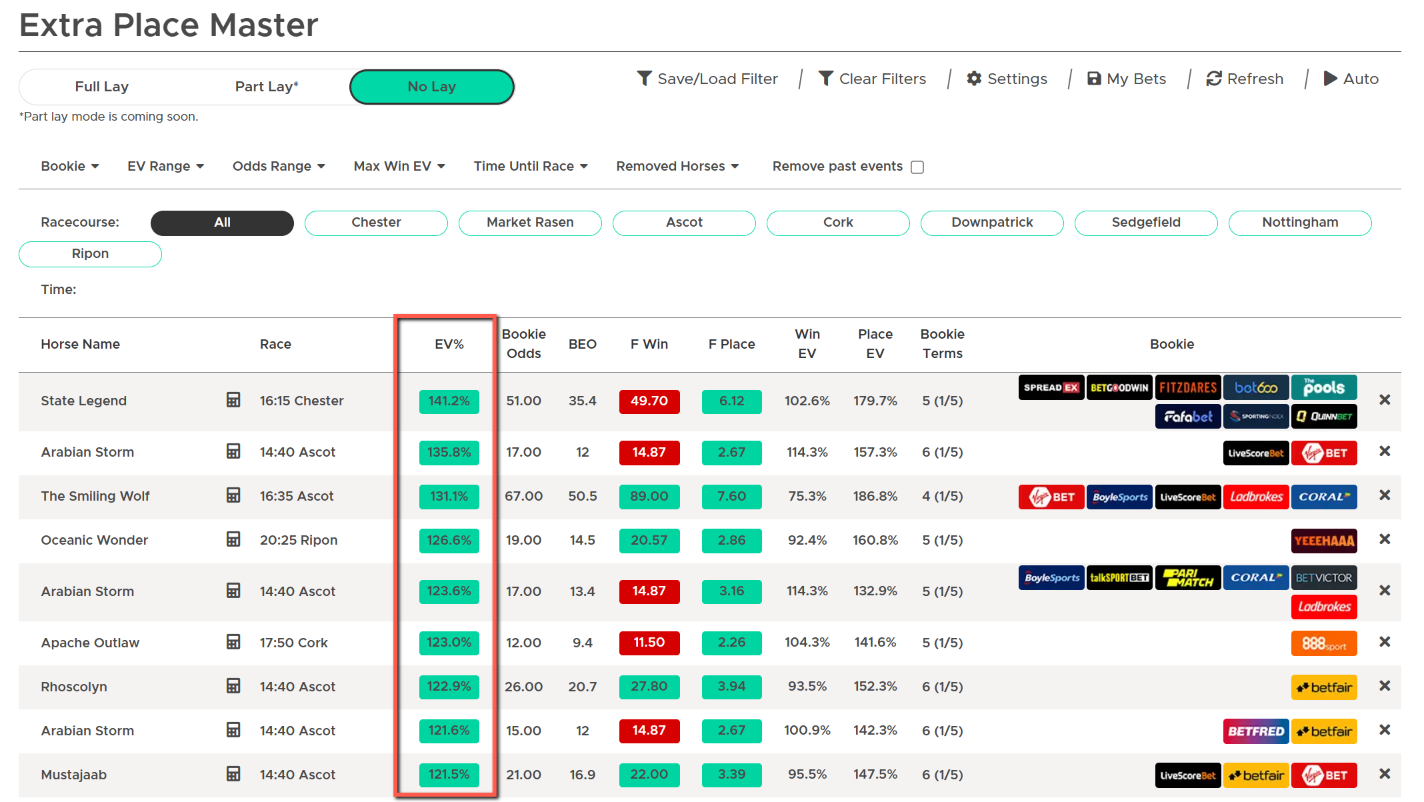Open calculator for Oceanic Wonder row
Viewport: 1424px width, 802px height.
point(233,540)
